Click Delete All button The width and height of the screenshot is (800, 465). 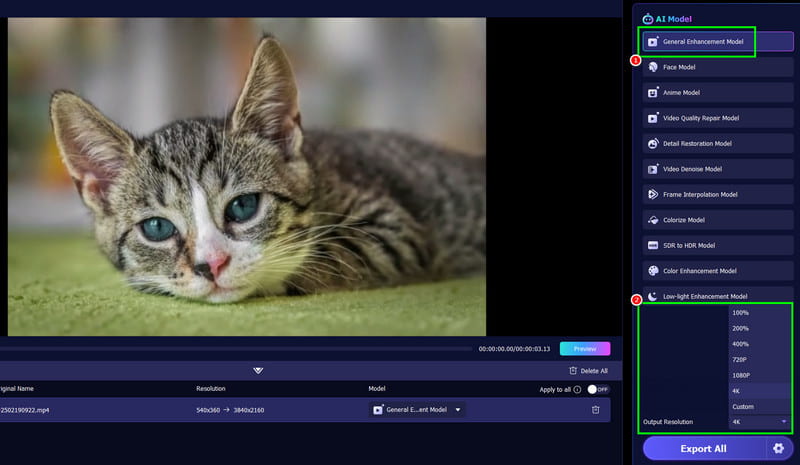pyautogui.click(x=588, y=371)
